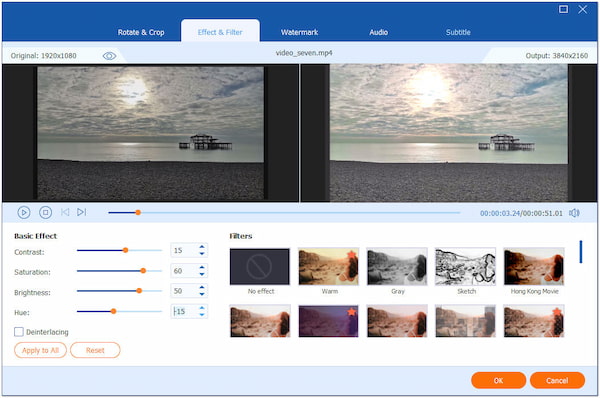Increase Contrast value with up arrow
Image resolution: width=600 pixels, height=398 pixels.
[x=202, y=247]
